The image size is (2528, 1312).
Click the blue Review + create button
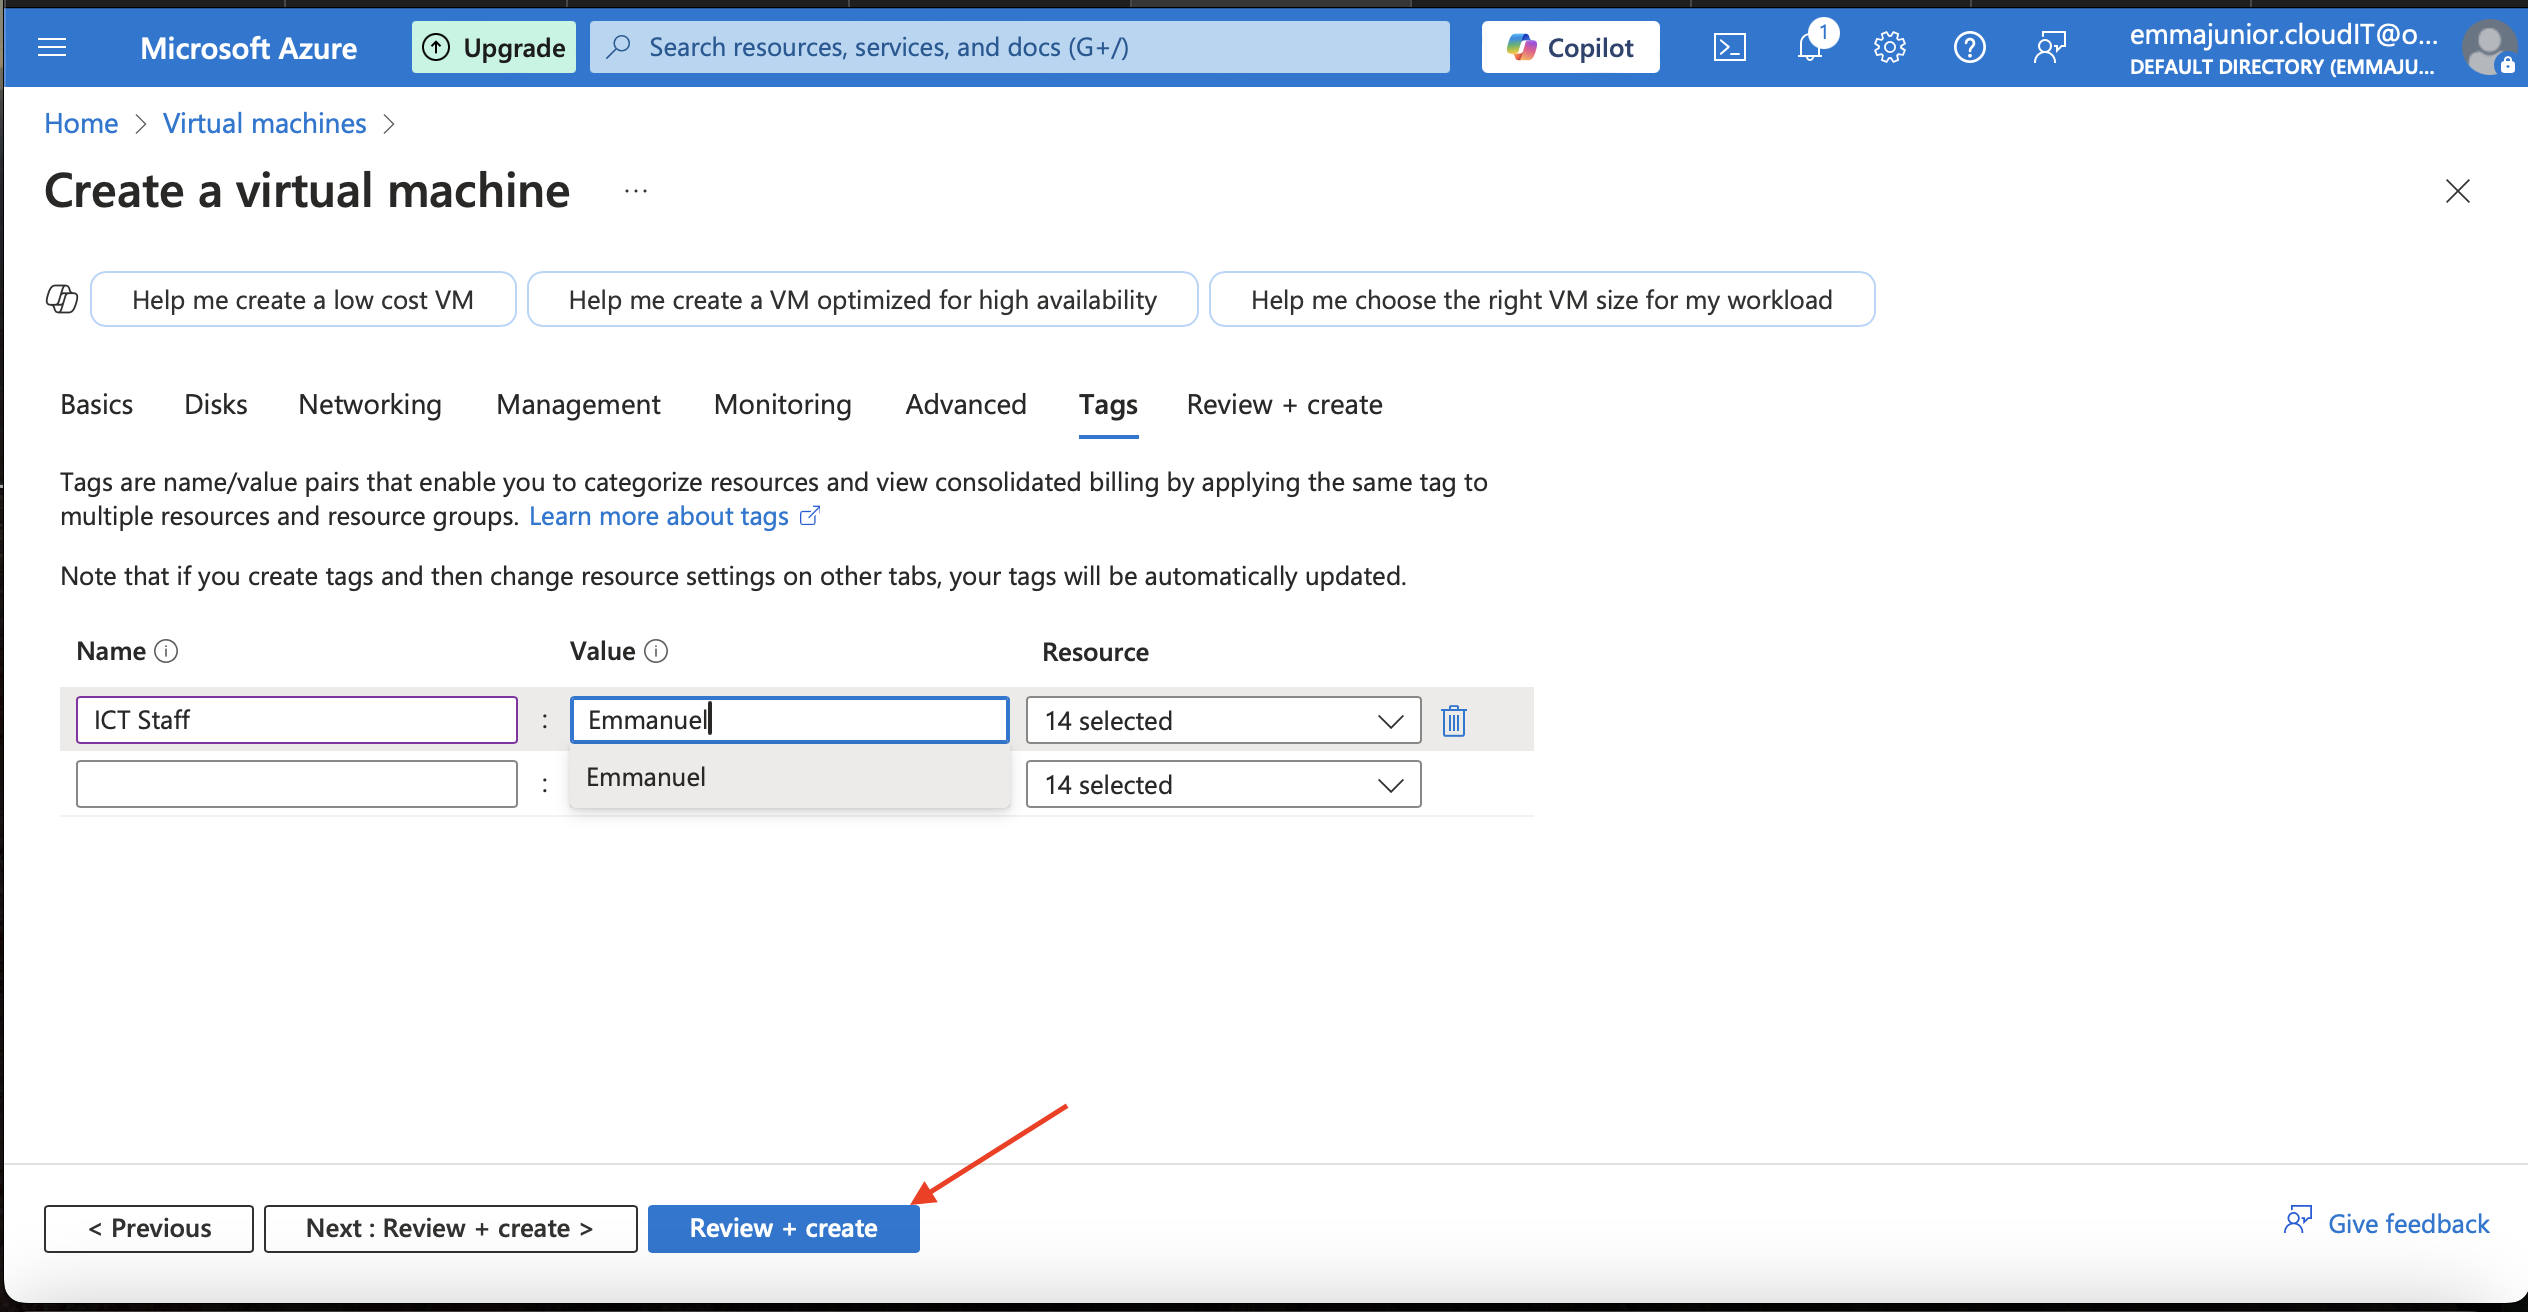tap(784, 1228)
